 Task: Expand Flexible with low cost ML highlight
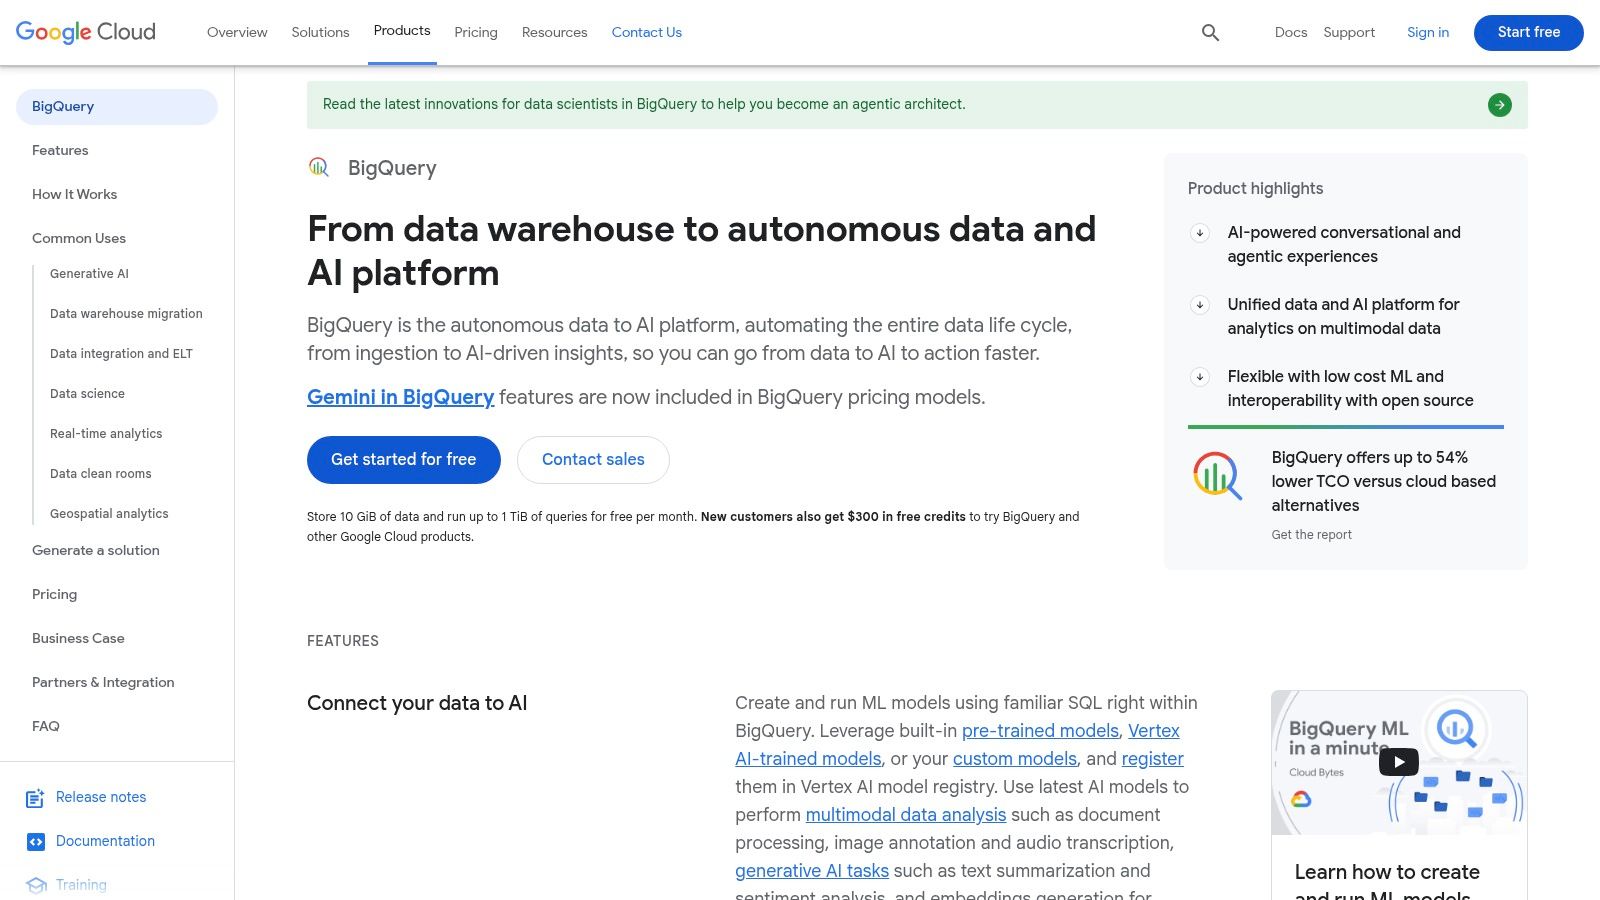pyautogui.click(x=1200, y=377)
